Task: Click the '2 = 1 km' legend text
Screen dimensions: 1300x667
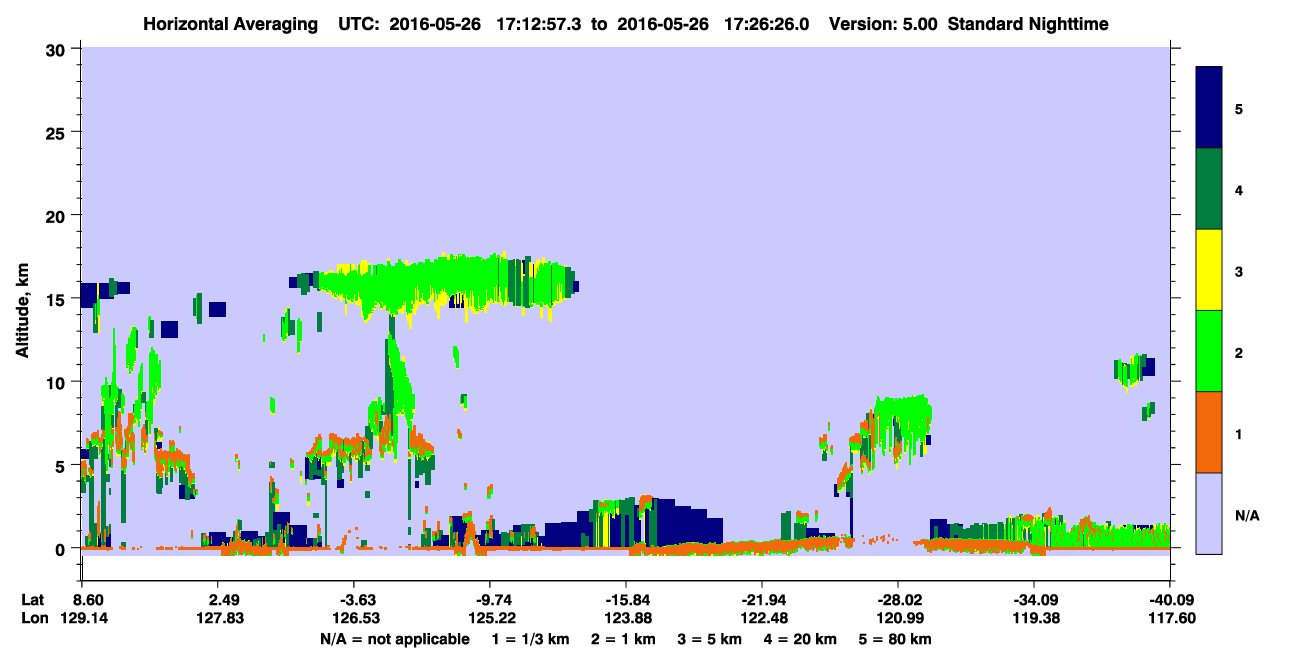Action: coord(625,639)
